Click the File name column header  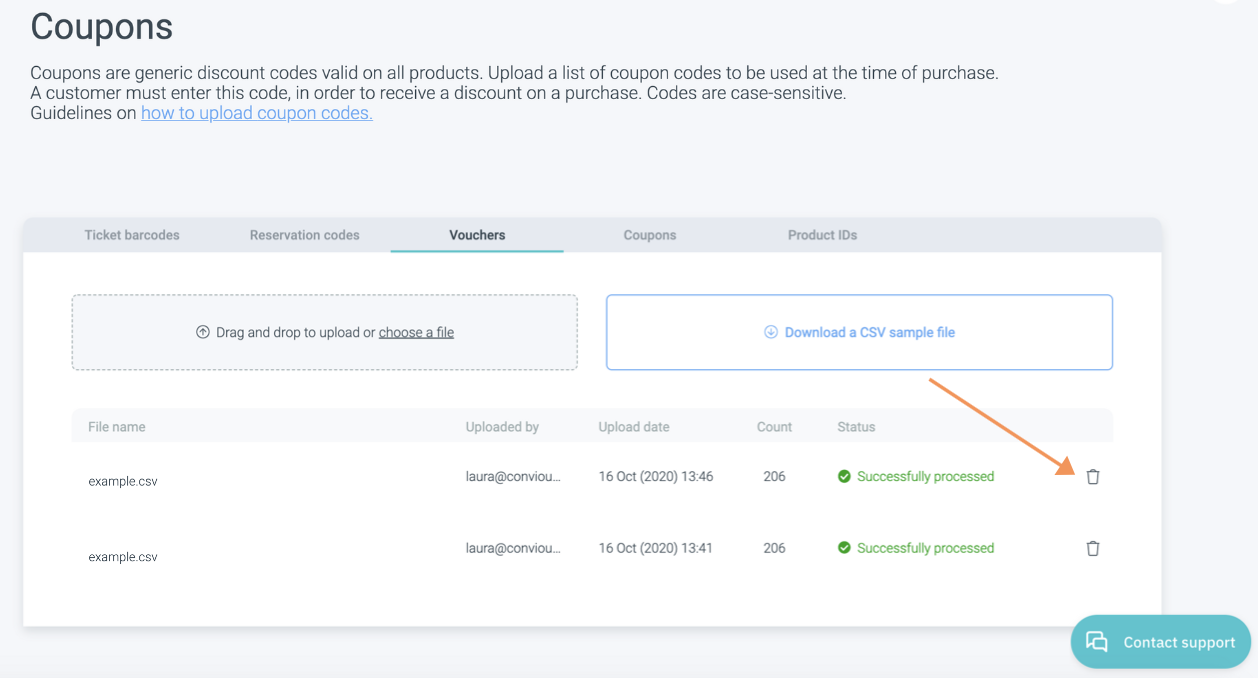pyautogui.click(x=117, y=427)
